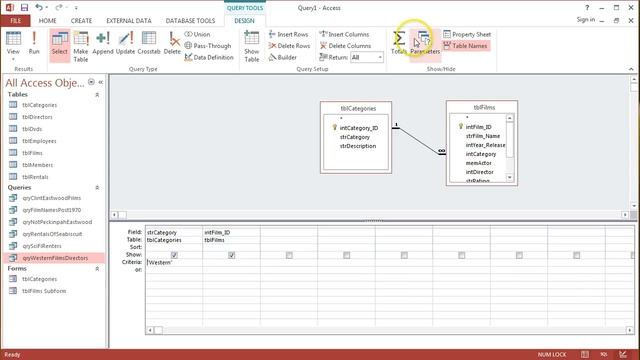Select qryWesternFilmsDirectors query
This screenshot has width=640, height=360.
point(55,258)
